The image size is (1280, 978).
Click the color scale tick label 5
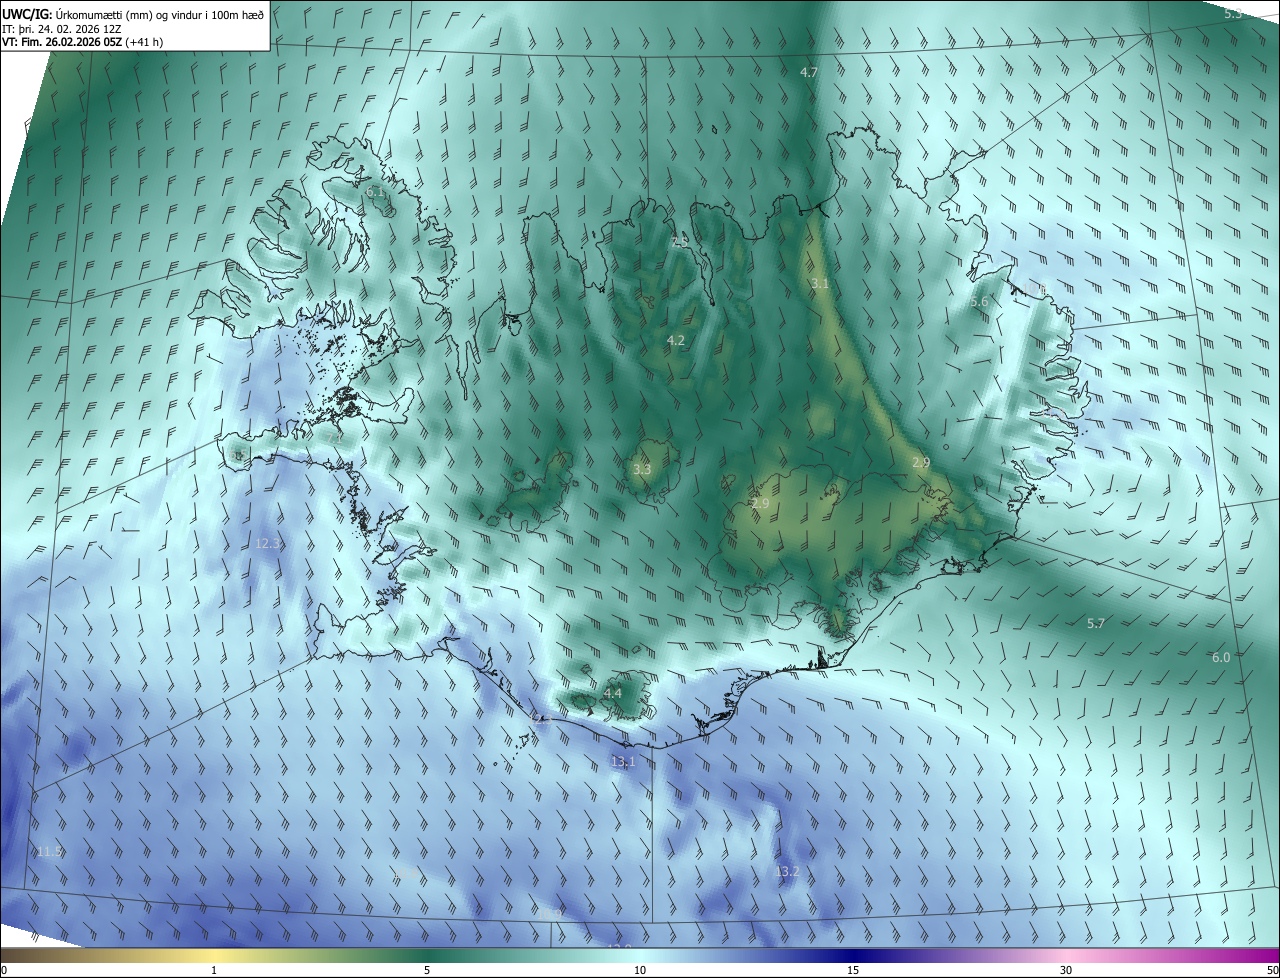(x=427, y=971)
